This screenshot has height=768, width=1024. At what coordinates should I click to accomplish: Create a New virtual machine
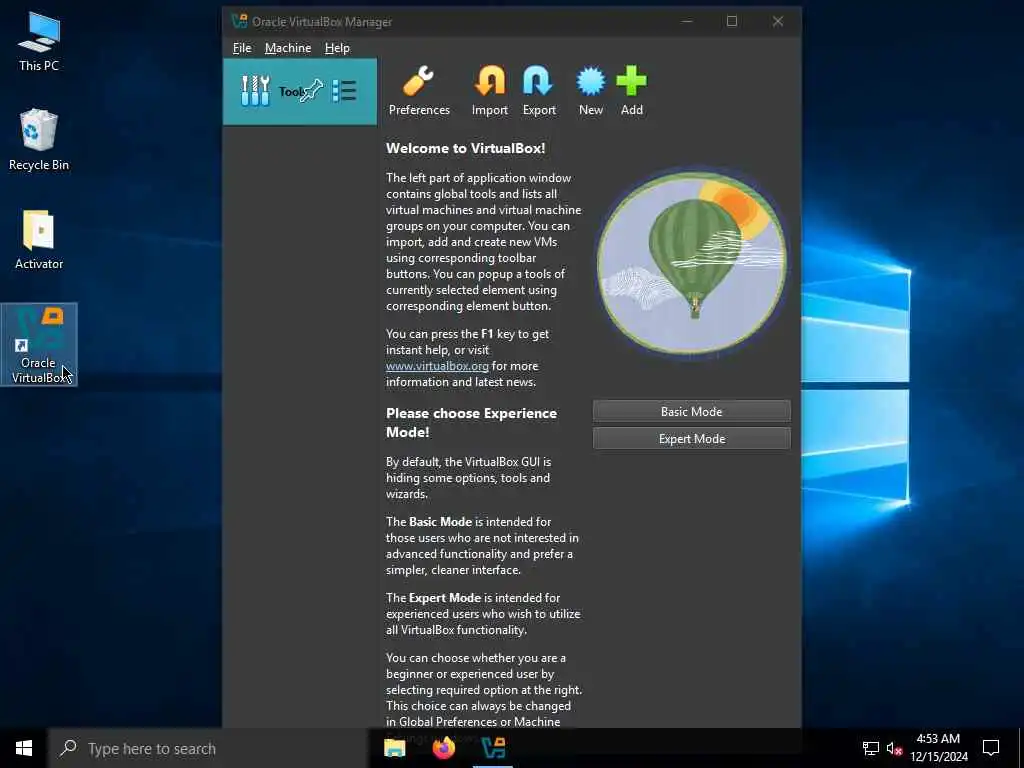point(590,91)
